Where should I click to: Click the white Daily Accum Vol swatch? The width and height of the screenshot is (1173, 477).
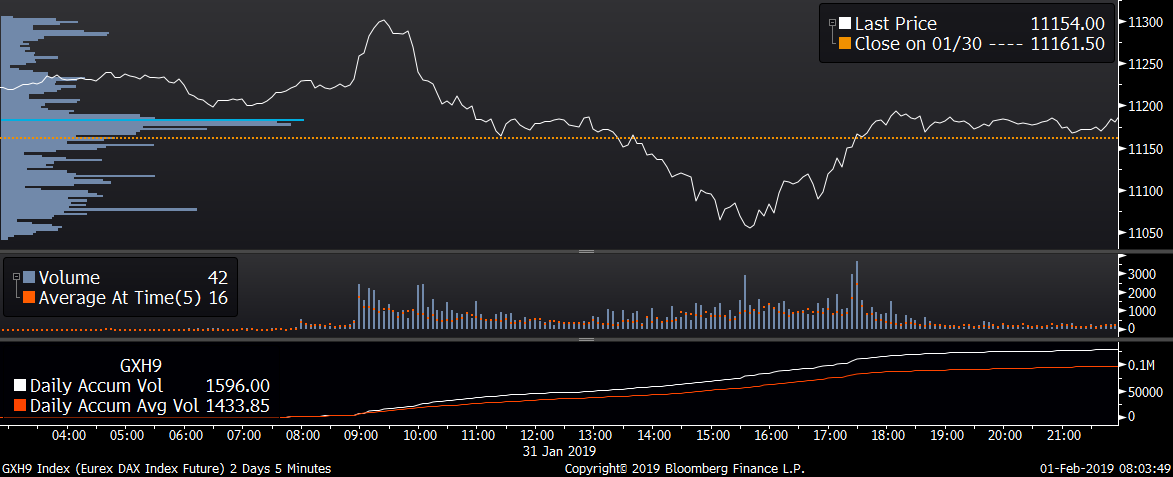pos(20,387)
